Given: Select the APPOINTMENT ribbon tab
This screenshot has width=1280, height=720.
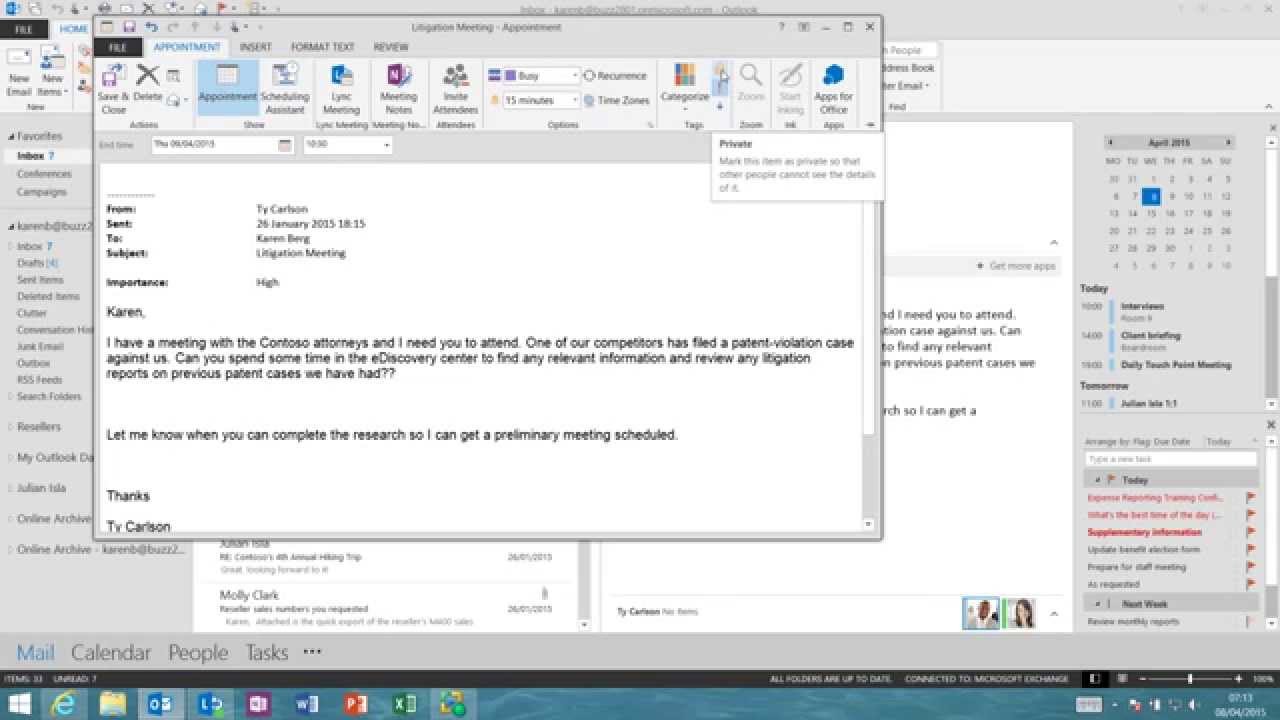Looking at the screenshot, I should (187, 47).
